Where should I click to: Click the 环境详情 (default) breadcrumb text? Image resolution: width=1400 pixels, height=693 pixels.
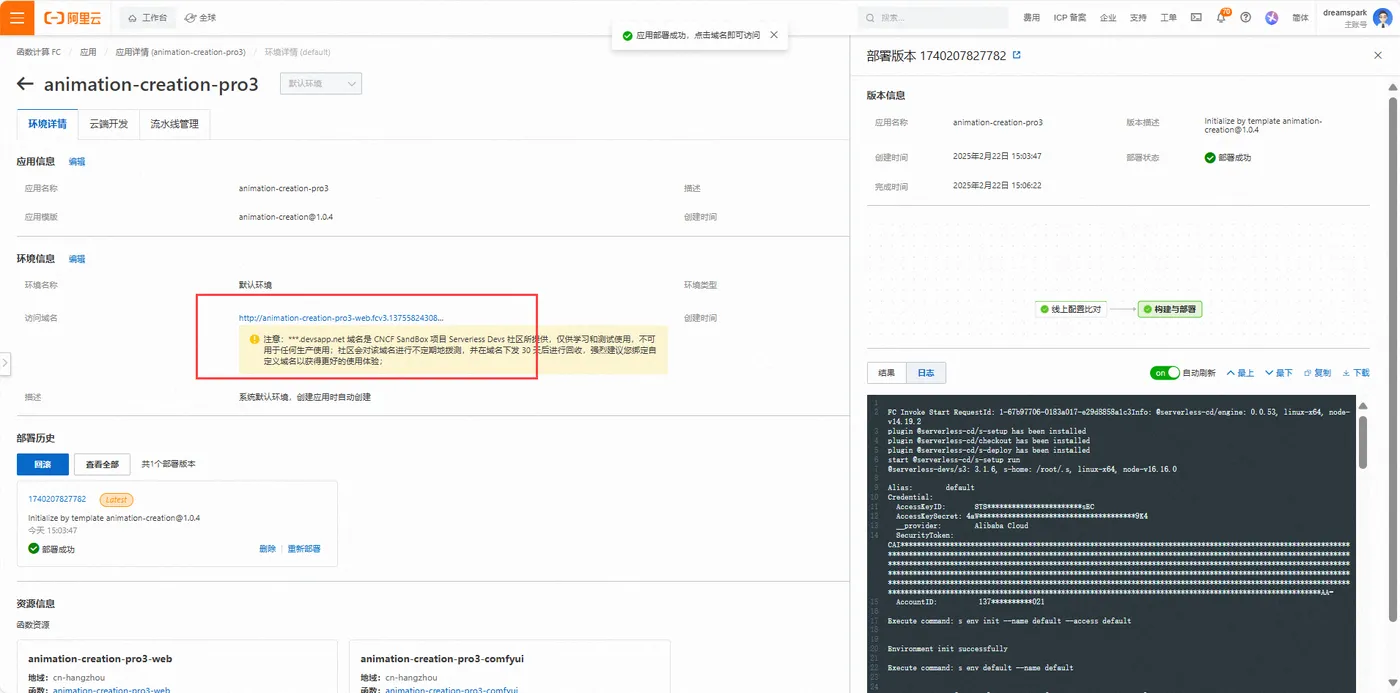[x=297, y=51]
